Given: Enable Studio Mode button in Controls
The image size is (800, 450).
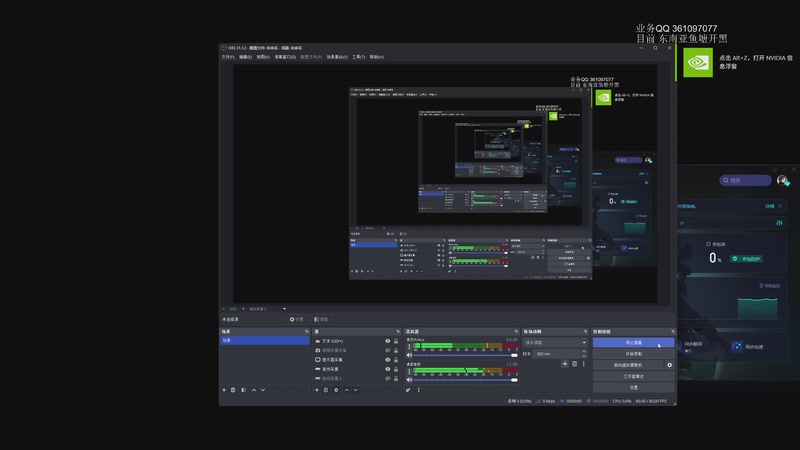Looking at the screenshot, I should pos(634,376).
